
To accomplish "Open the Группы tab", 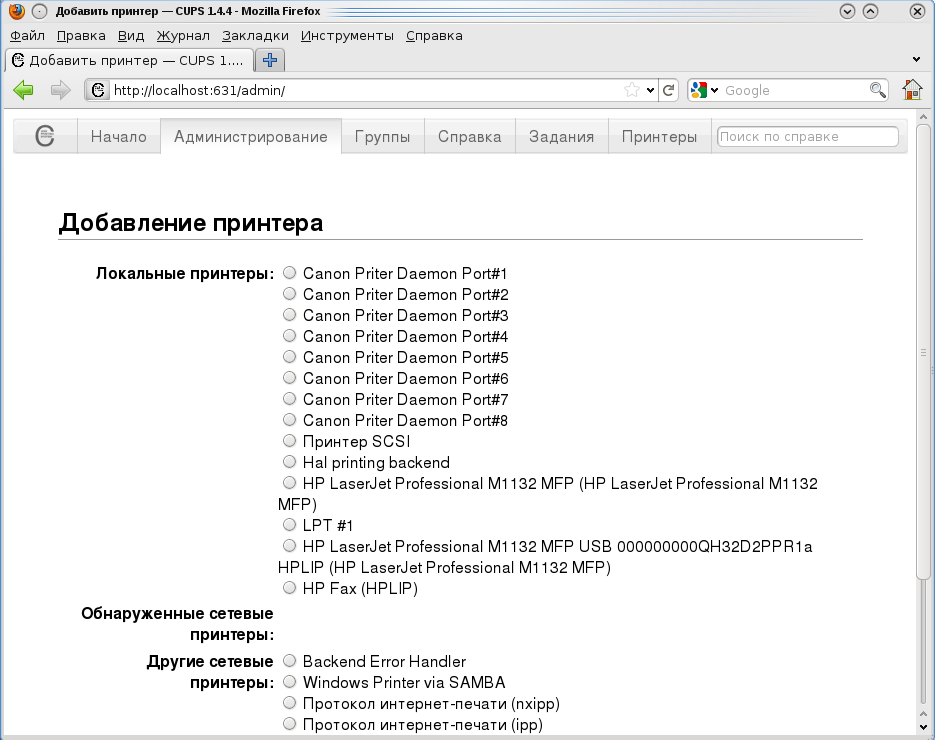I will tap(382, 136).
